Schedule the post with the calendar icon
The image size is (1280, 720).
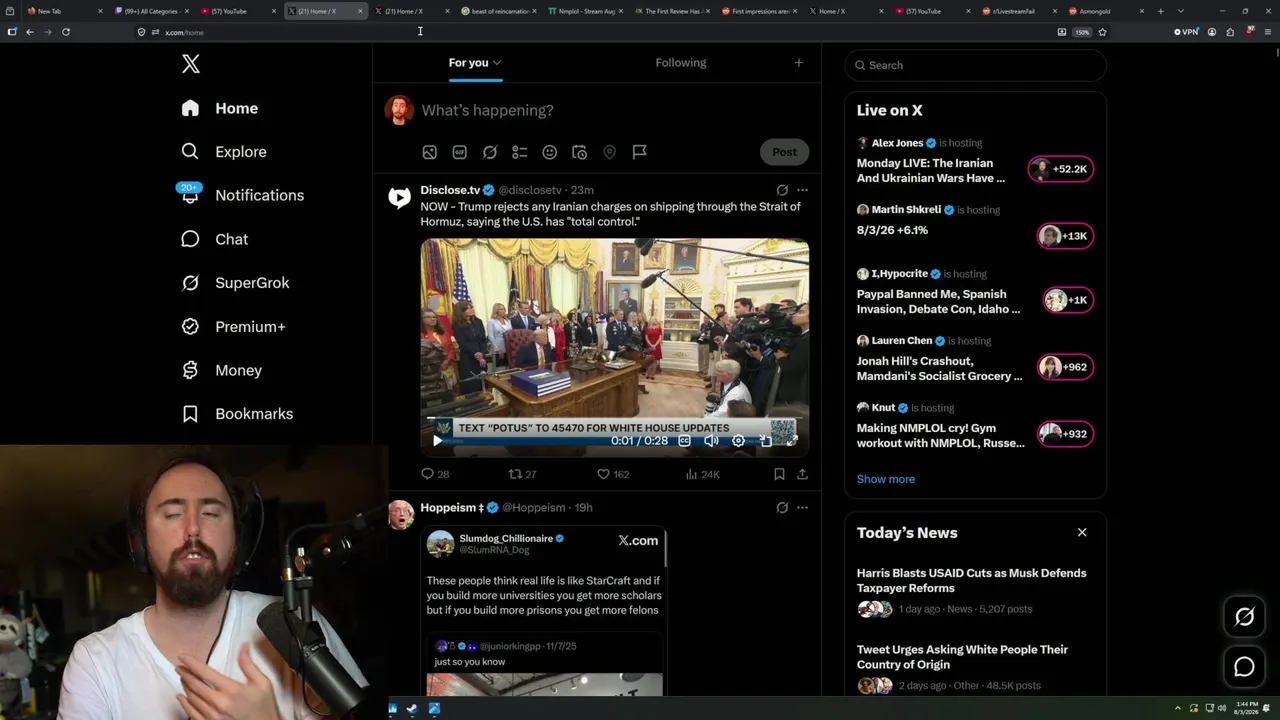tap(579, 152)
